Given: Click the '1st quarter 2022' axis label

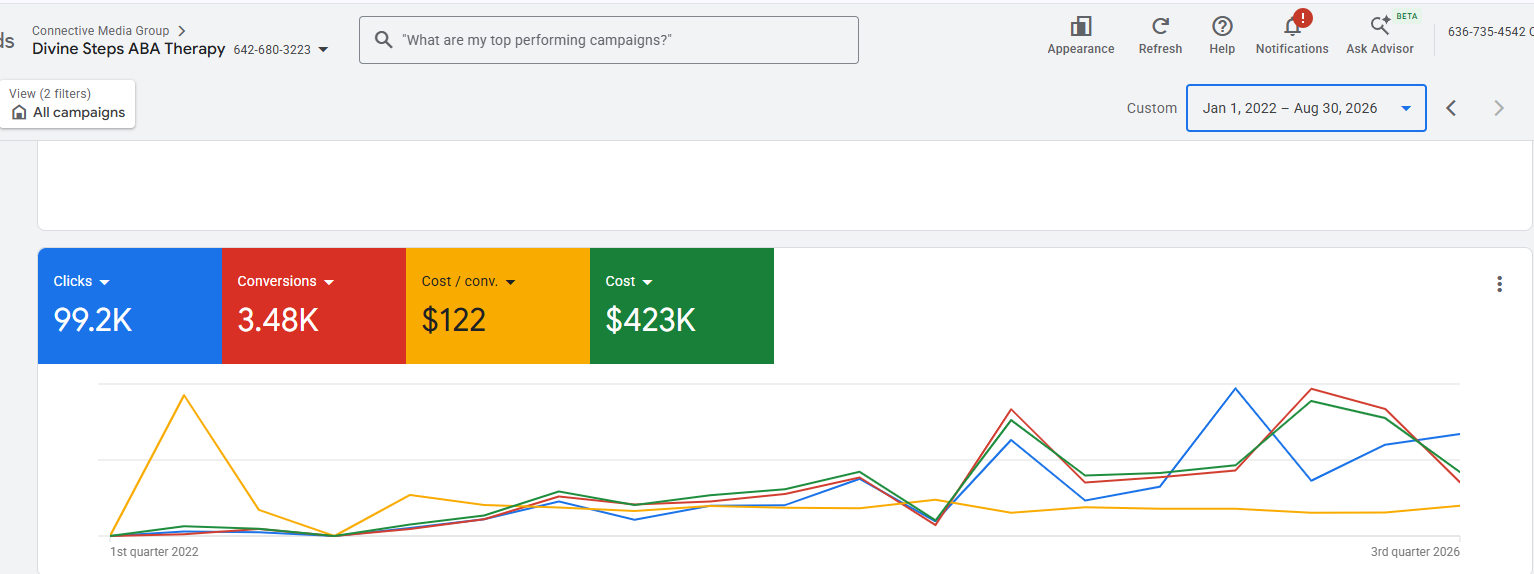Looking at the screenshot, I should pyautogui.click(x=154, y=552).
